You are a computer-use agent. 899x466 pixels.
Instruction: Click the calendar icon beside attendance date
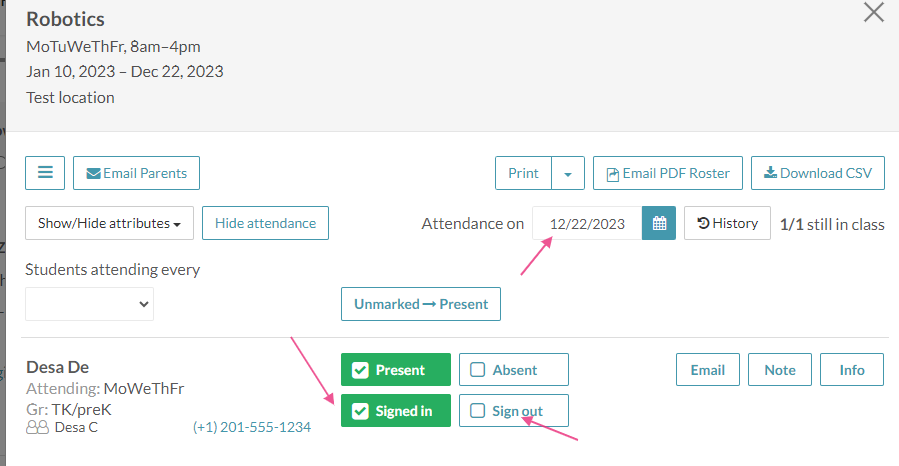(x=659, y=223)
